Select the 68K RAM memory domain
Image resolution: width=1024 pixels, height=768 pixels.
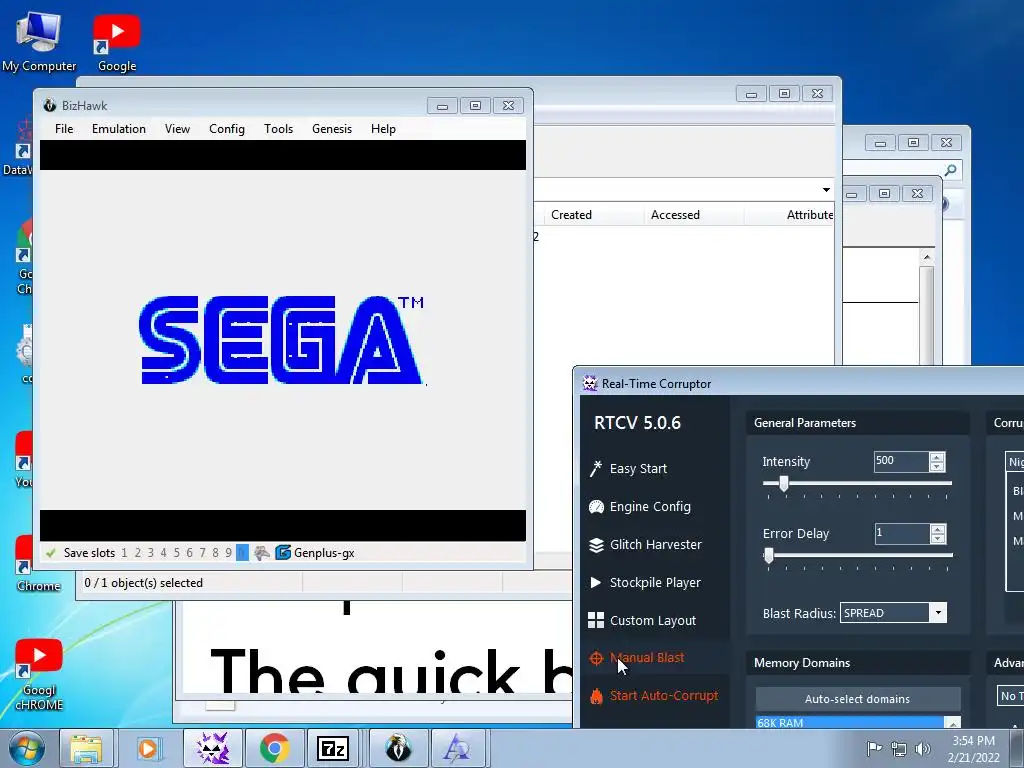coord(850,723)
